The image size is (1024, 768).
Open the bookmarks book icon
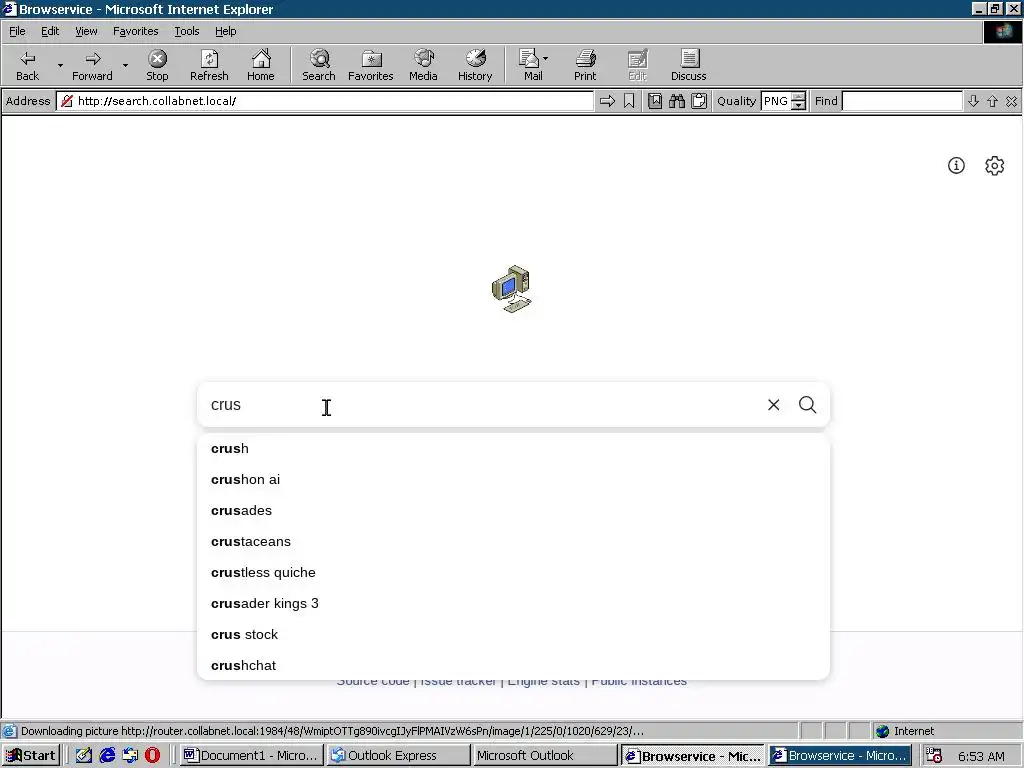655,101
